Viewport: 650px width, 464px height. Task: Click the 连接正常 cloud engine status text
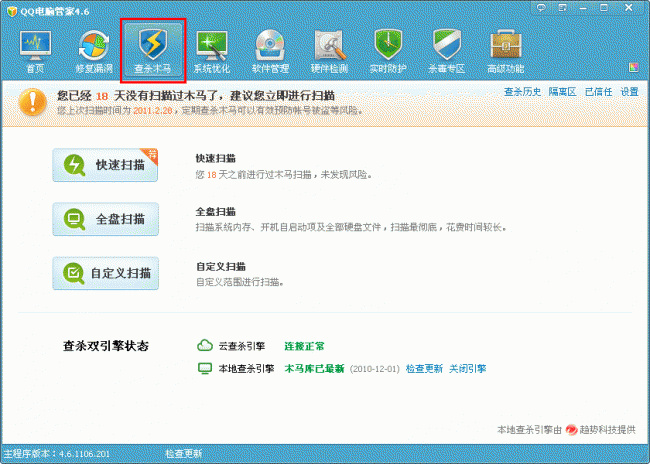pyautogui.click(x=304, y=346)
